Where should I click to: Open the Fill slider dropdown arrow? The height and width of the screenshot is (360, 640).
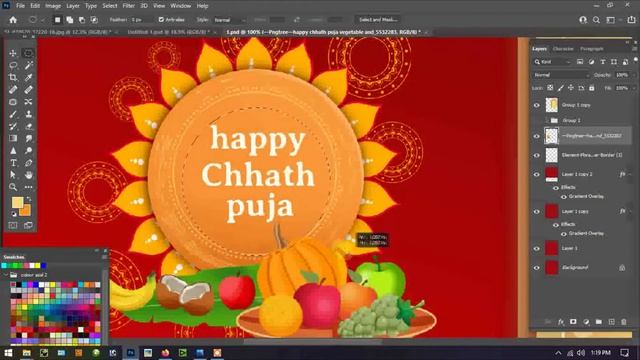tap(634, 88)
